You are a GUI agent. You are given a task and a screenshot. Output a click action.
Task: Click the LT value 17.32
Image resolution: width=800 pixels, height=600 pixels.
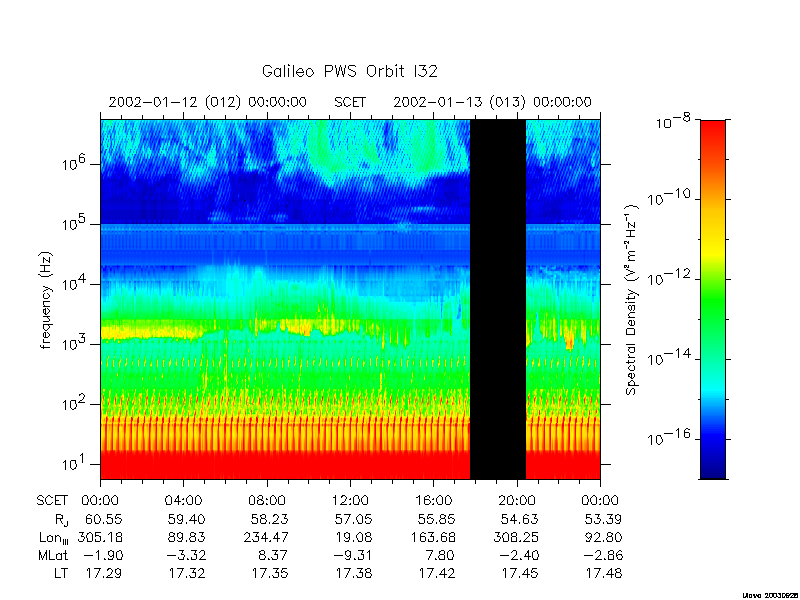[x=187, y=574]
